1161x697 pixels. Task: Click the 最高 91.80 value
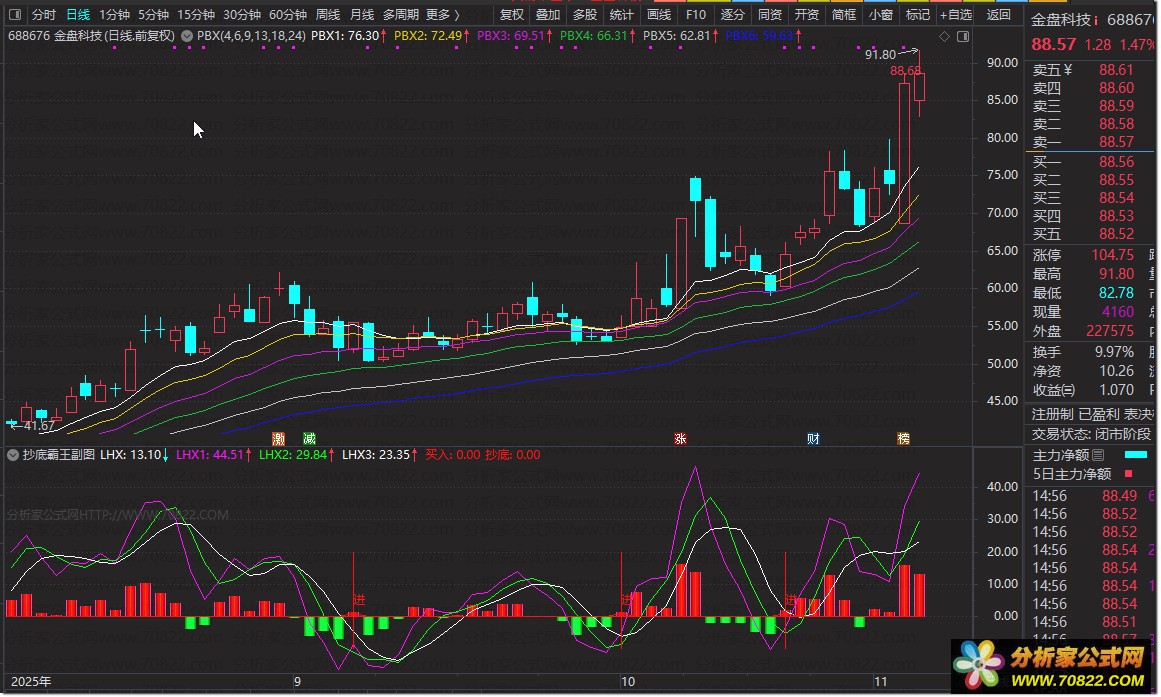1117,274
